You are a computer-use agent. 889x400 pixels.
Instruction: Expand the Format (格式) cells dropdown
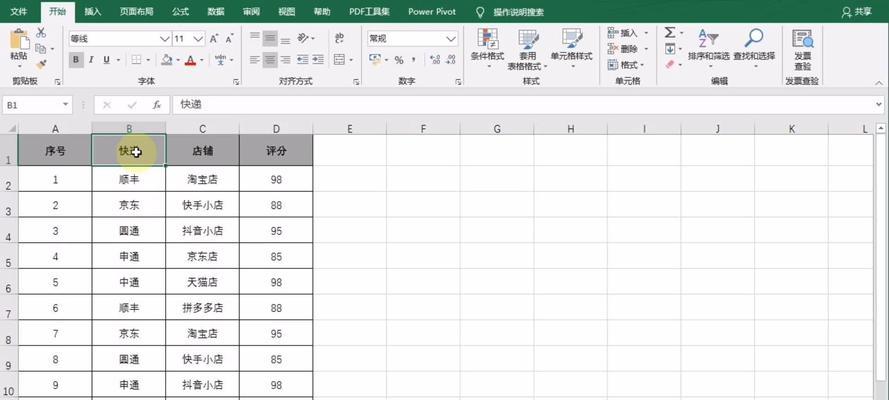click(642, 65)
